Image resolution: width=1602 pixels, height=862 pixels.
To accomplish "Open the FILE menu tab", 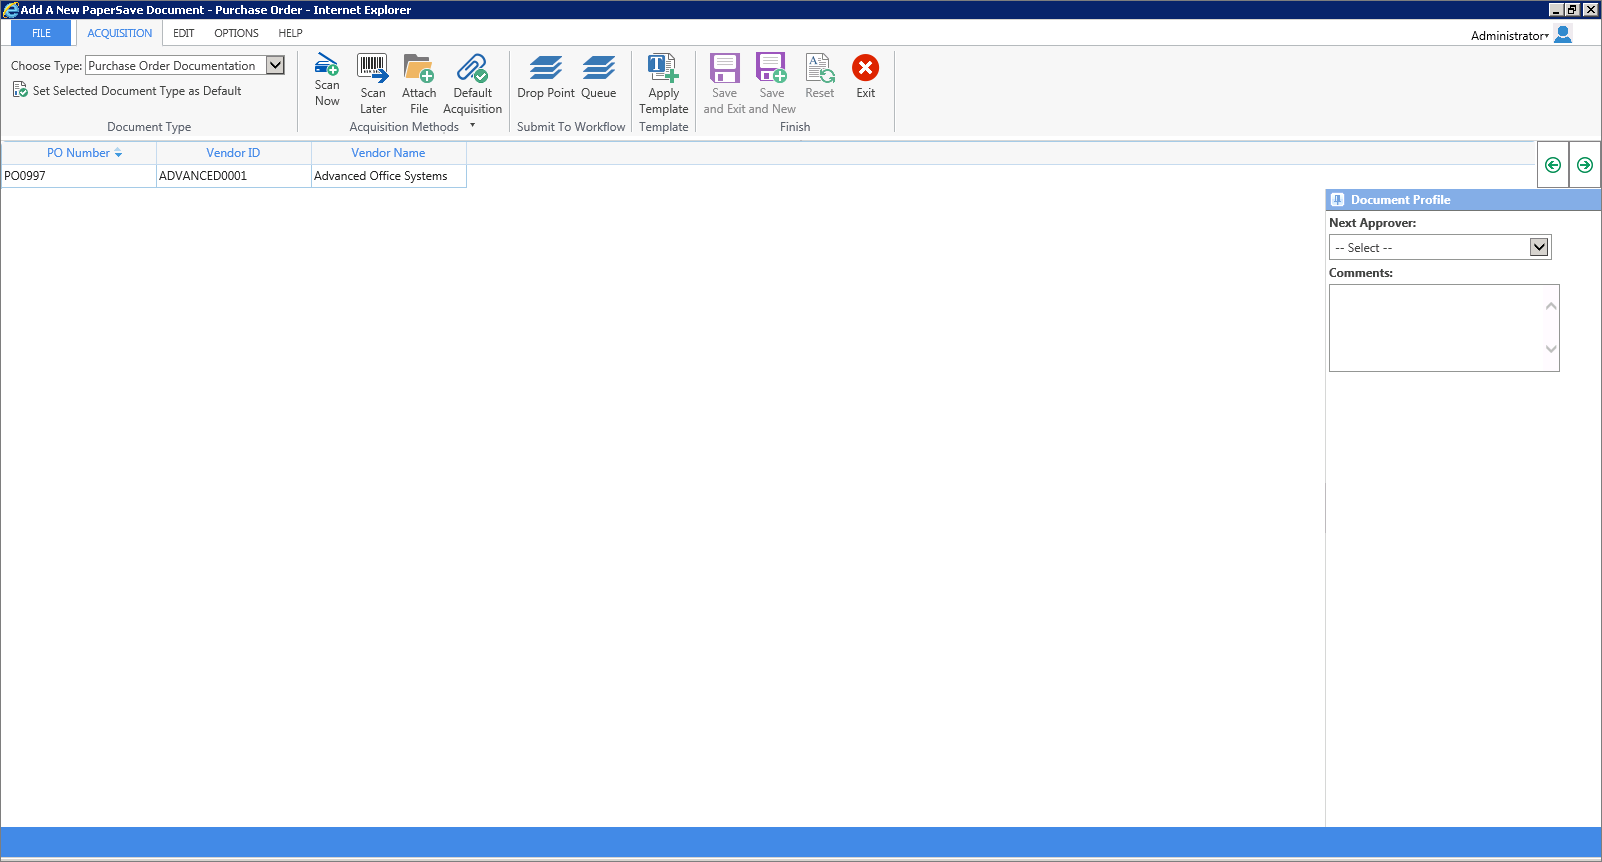I will [x=41, y=33].
